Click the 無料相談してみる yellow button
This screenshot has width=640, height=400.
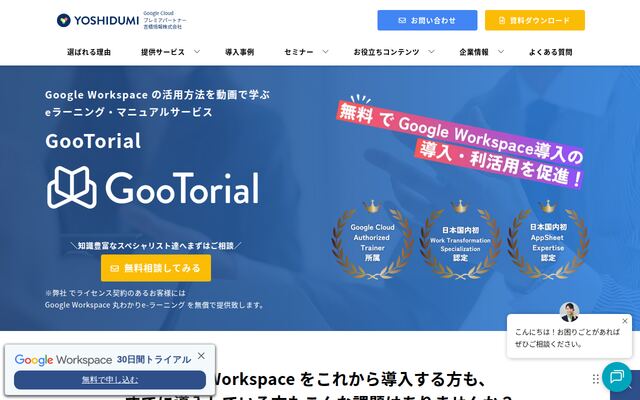[156, 268]
